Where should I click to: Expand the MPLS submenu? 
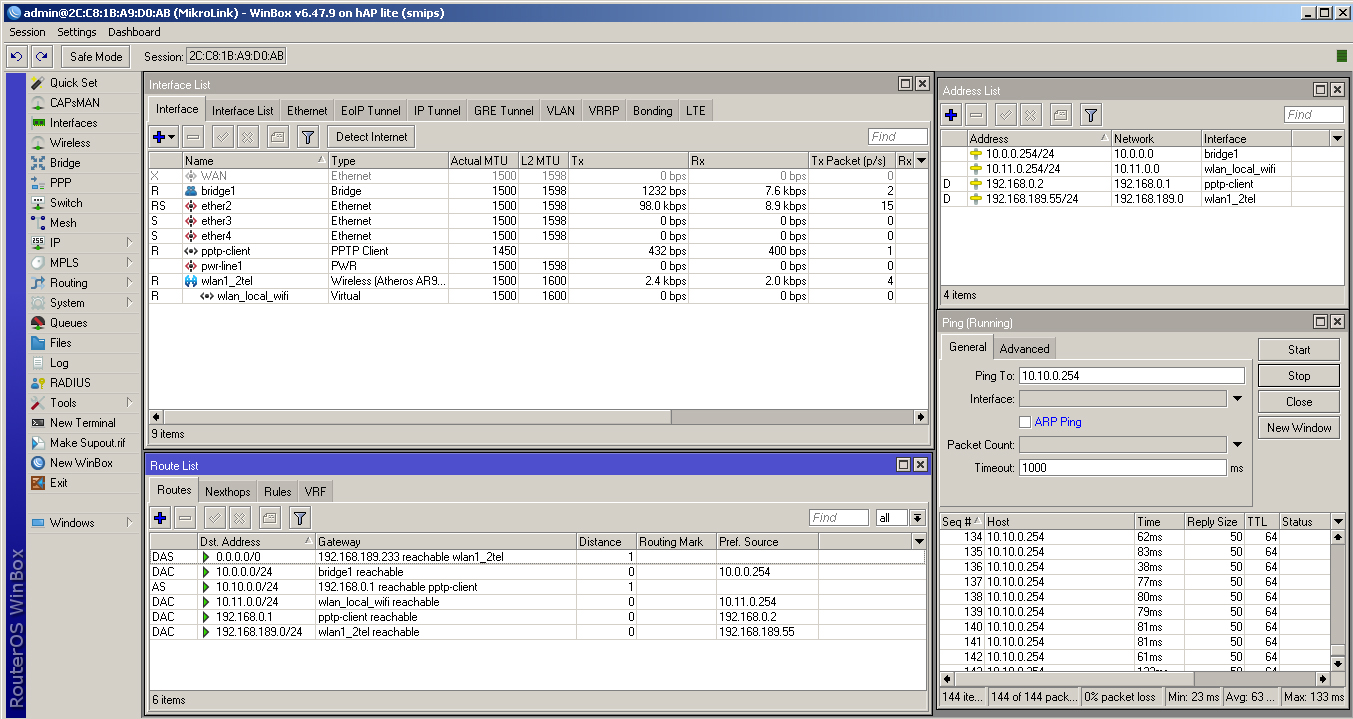[x=130, y=263]
